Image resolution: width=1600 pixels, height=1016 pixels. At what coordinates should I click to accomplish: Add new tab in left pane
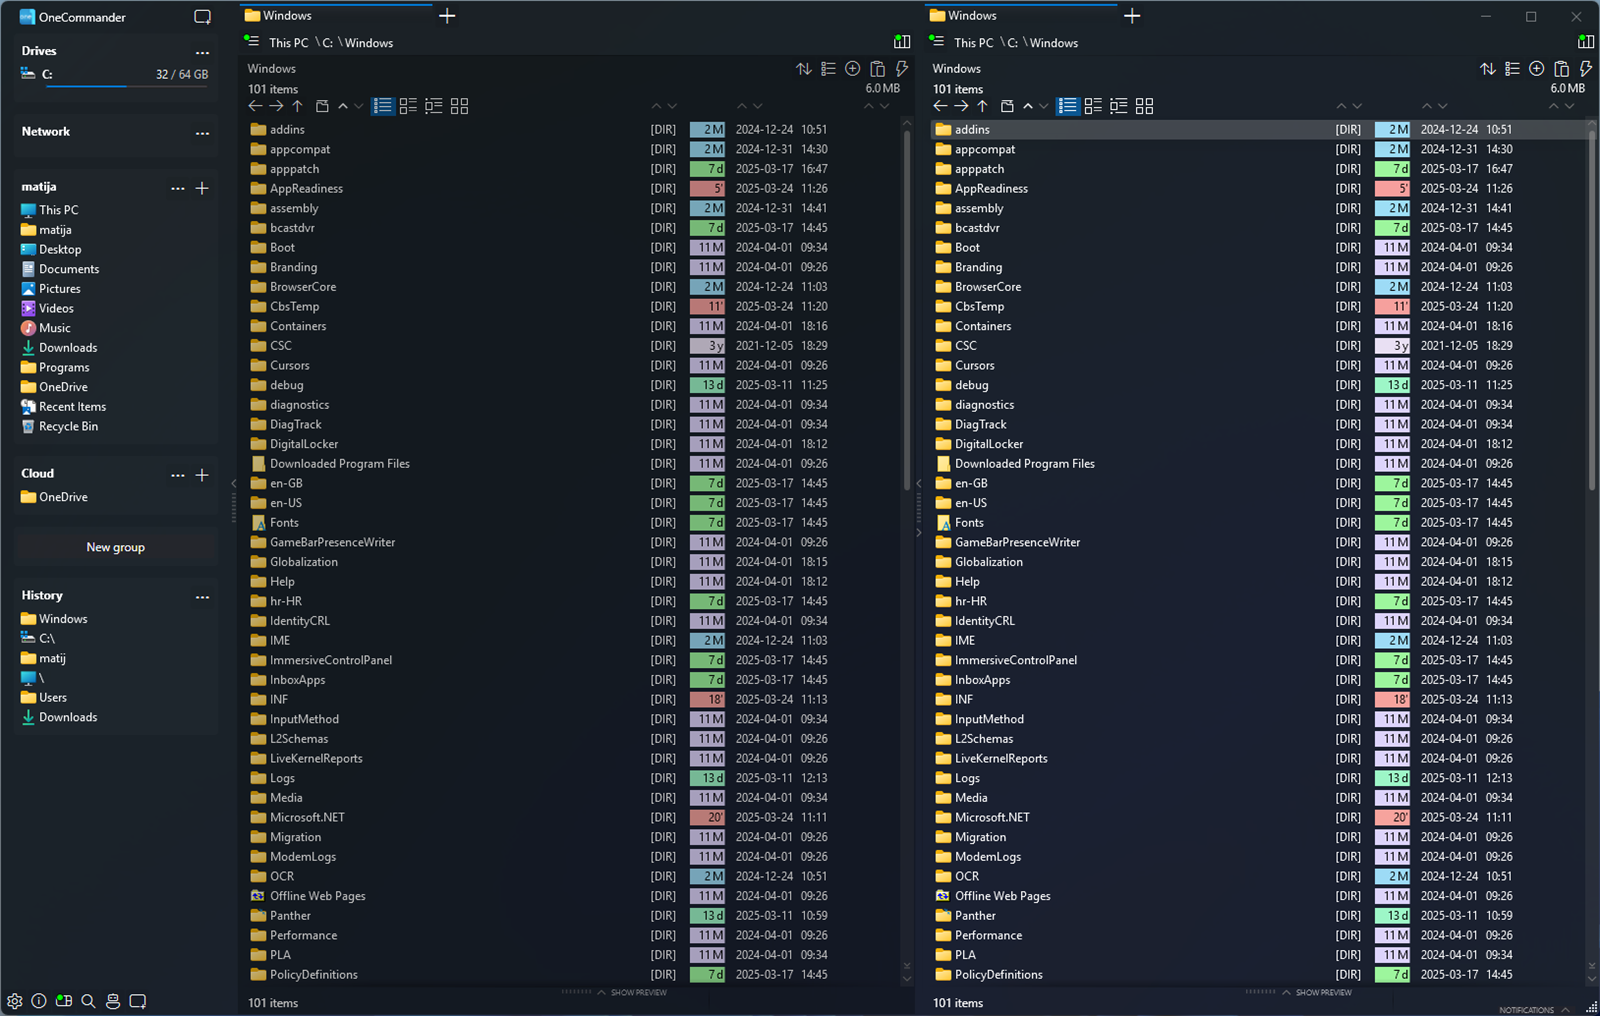[x=447, y=16]
